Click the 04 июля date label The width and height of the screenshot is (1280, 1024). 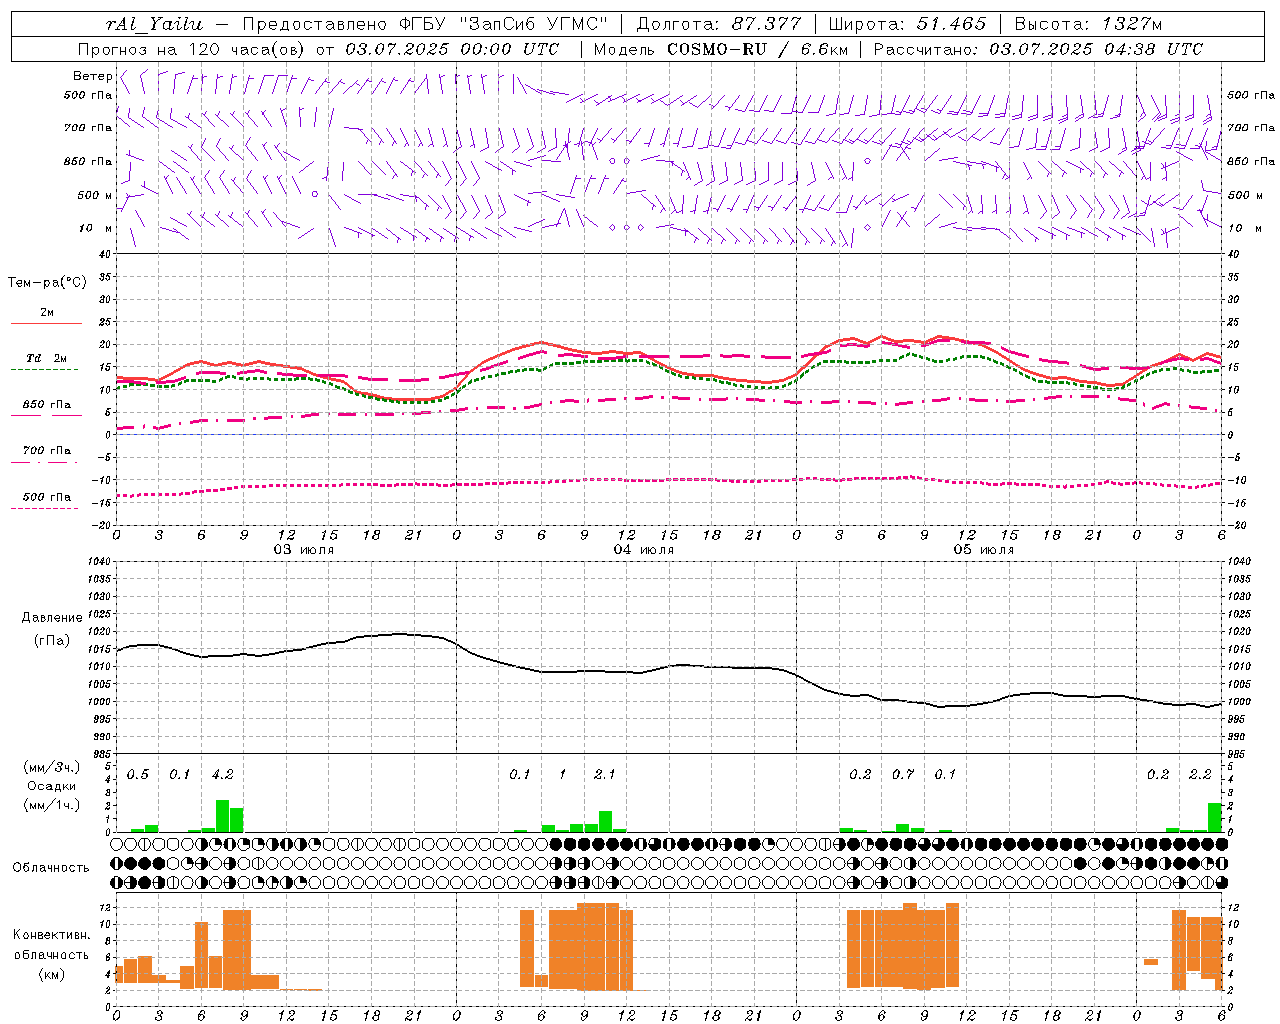[644, 550]
